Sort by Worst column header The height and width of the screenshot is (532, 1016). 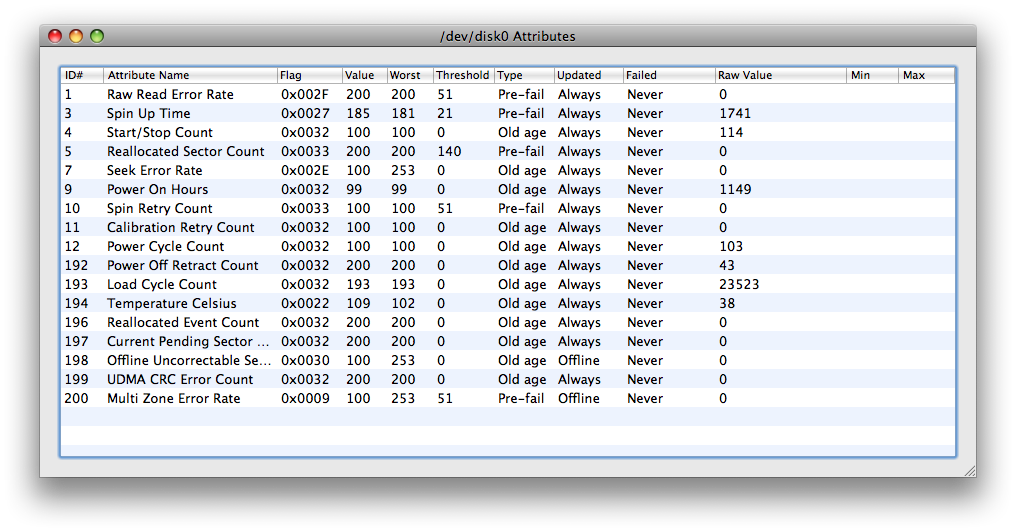(x=410, y=75)
